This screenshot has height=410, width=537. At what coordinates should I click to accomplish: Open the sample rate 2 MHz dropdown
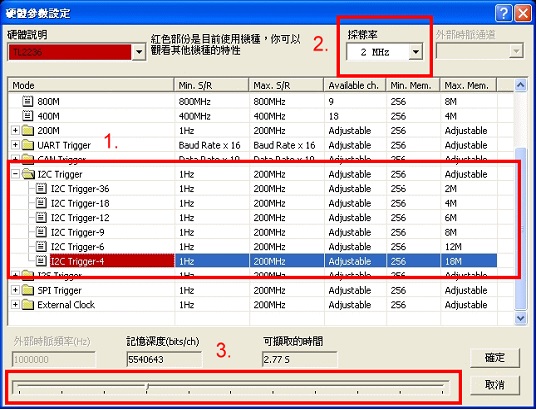pos(415,52)
